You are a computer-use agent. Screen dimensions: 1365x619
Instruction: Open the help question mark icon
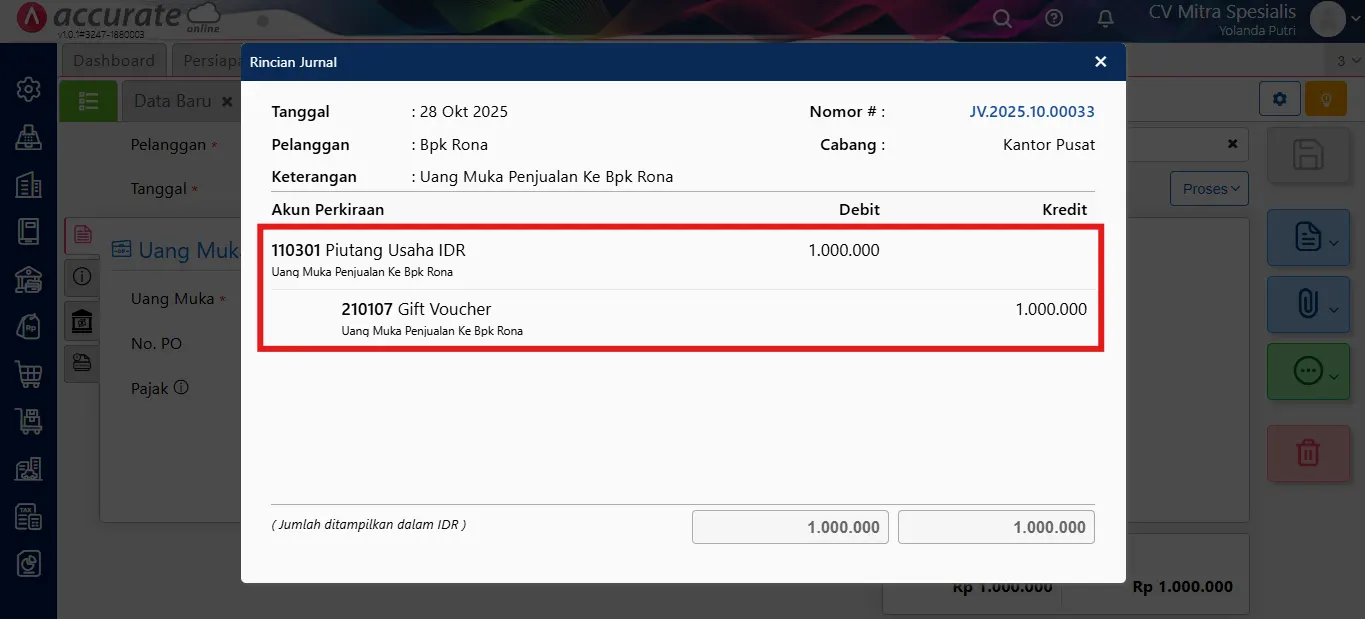tap(1054, 18)
